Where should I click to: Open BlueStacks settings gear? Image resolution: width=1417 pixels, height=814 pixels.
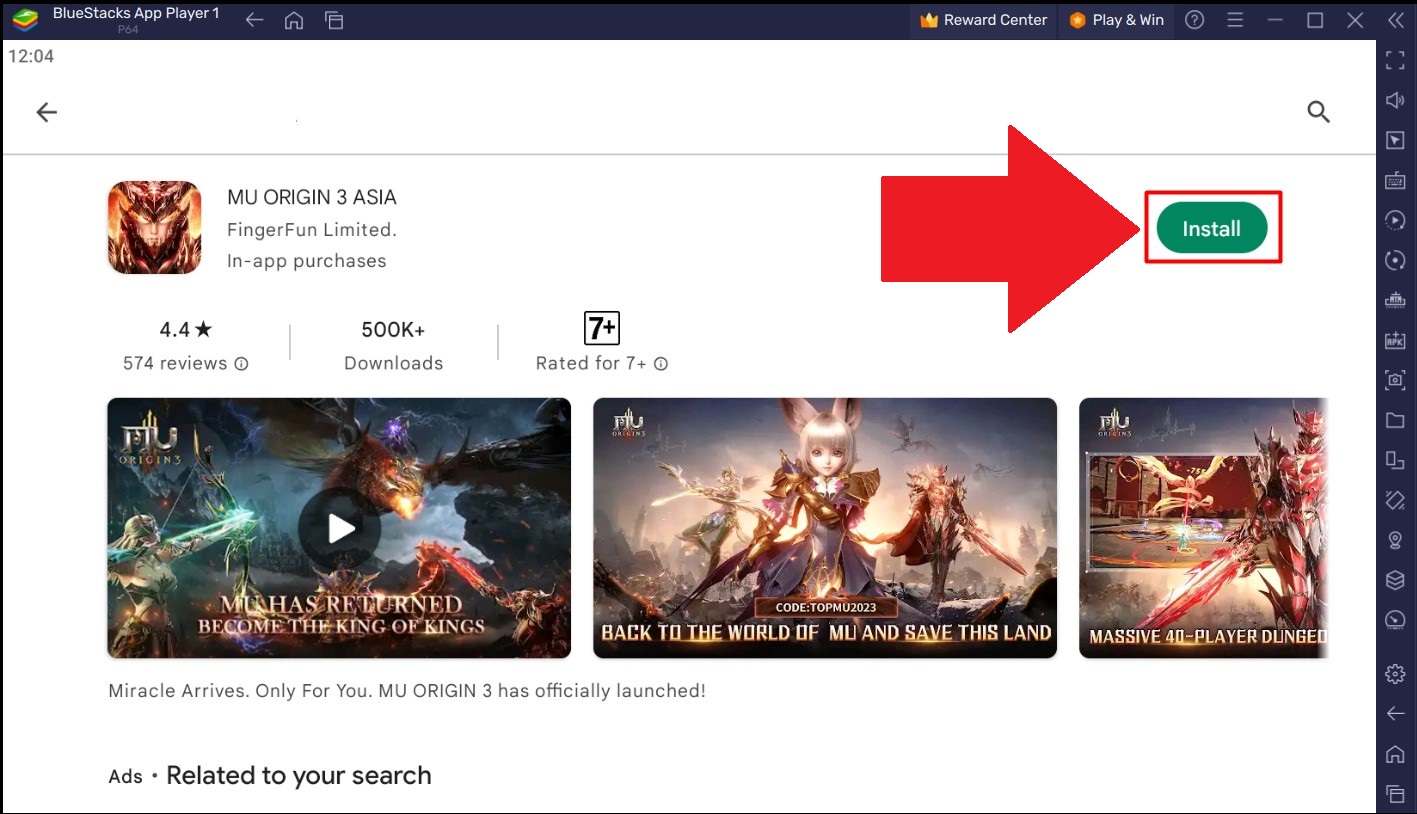[x=1395, y=674]
